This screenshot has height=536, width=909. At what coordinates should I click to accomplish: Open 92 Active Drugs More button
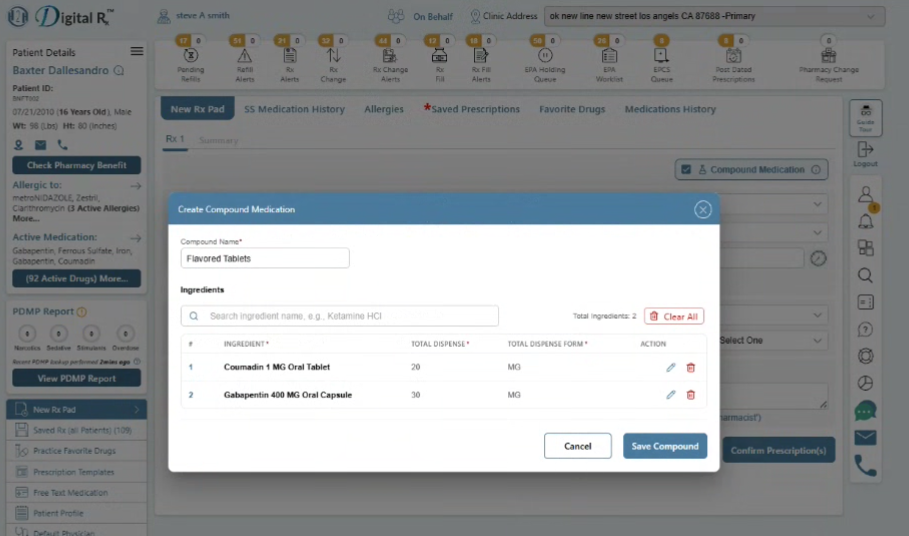coord(77,279)
